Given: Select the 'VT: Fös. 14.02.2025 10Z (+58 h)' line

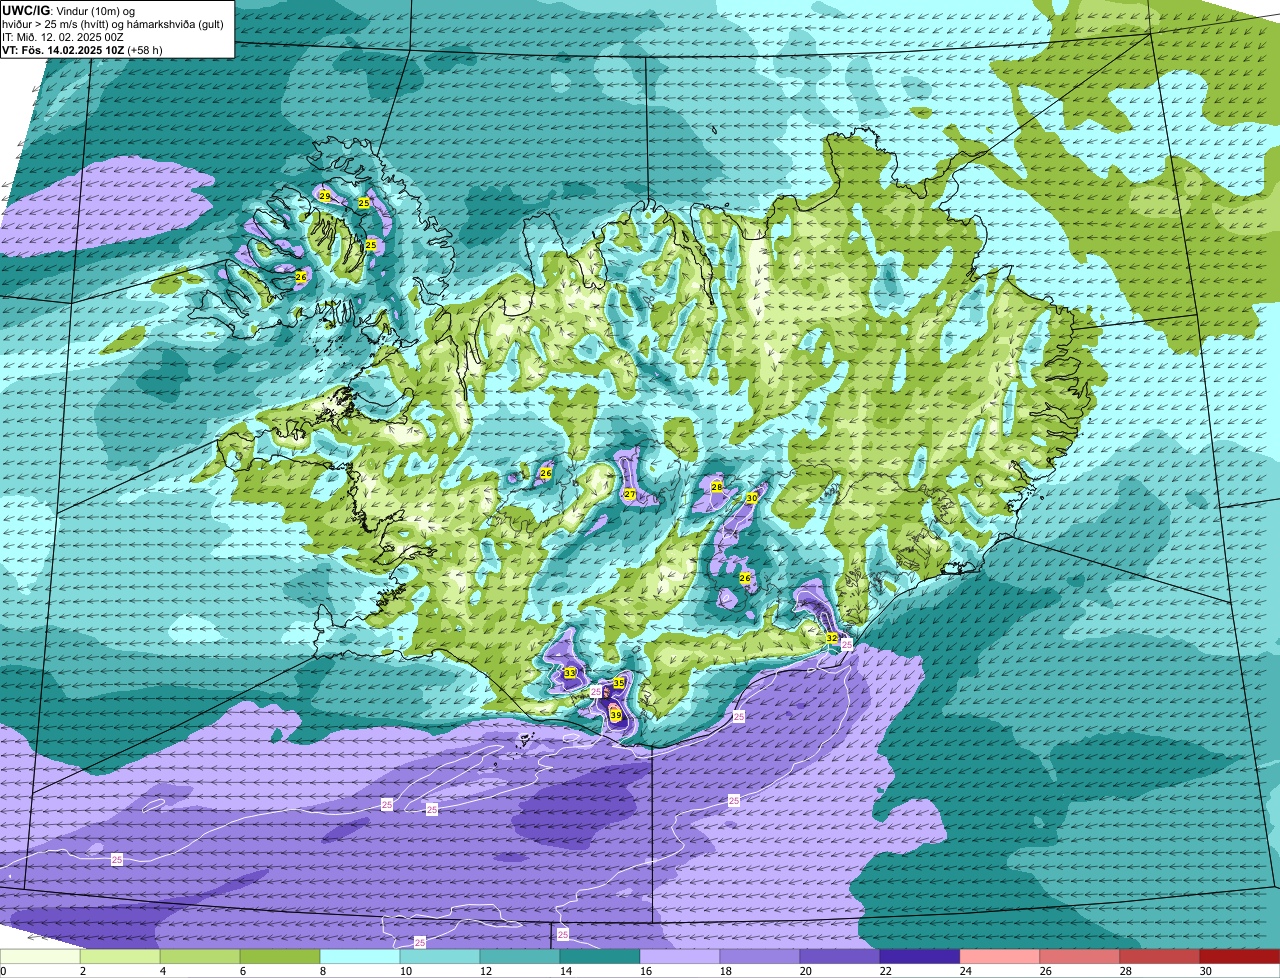Looking at the screenshot, I should (82, 49).
